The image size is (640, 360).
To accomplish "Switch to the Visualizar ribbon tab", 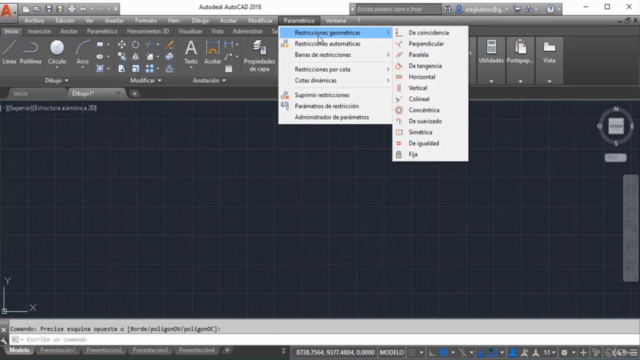I will pos(190,31).
